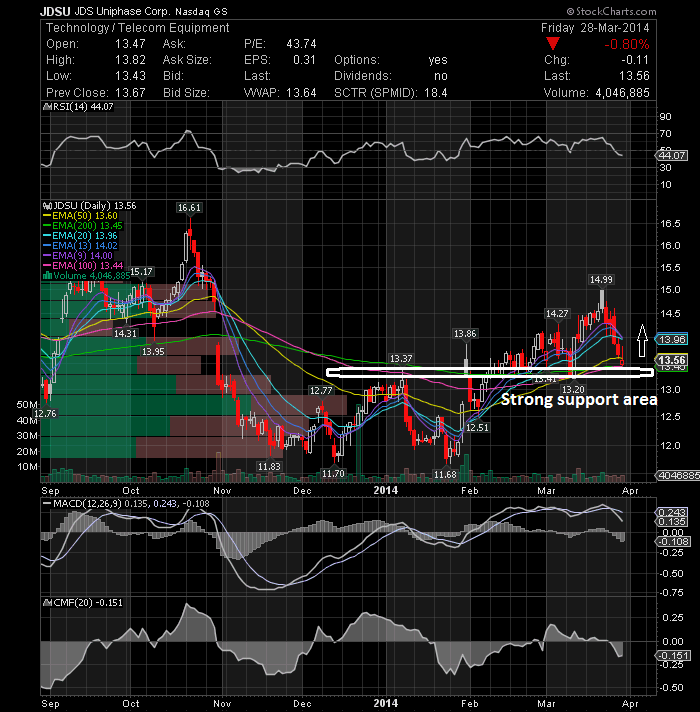This screenshot has width=700, height=712.
Task: Select the SCTR (SPMID) value 18.4
Action: (436, 93)
